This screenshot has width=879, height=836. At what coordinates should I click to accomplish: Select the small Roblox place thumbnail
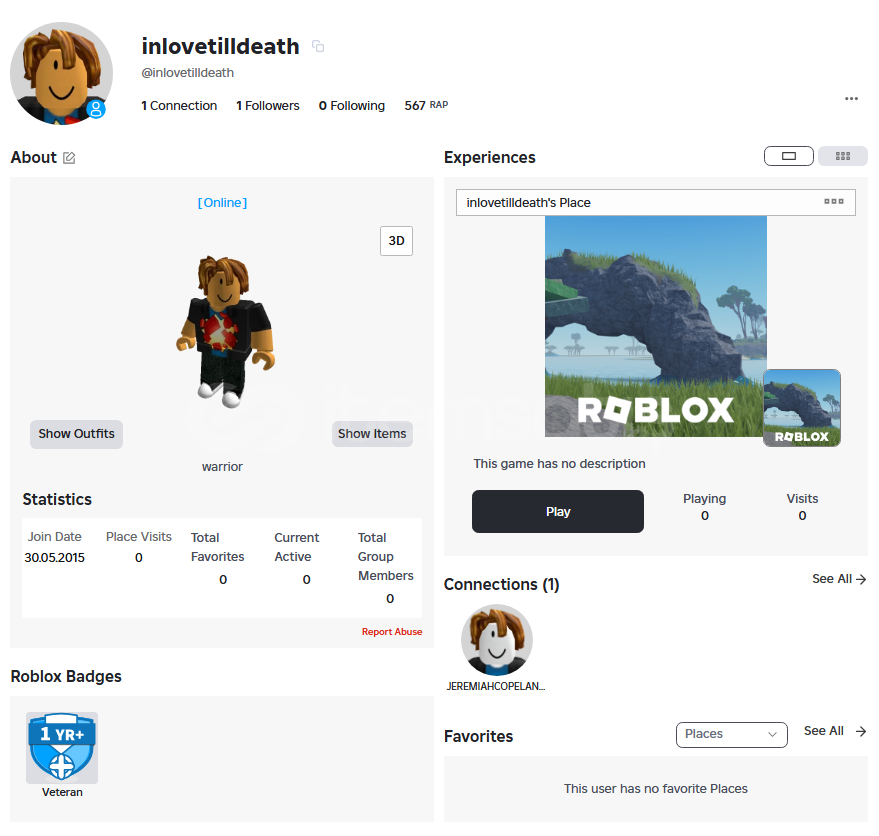pos(802,408)
